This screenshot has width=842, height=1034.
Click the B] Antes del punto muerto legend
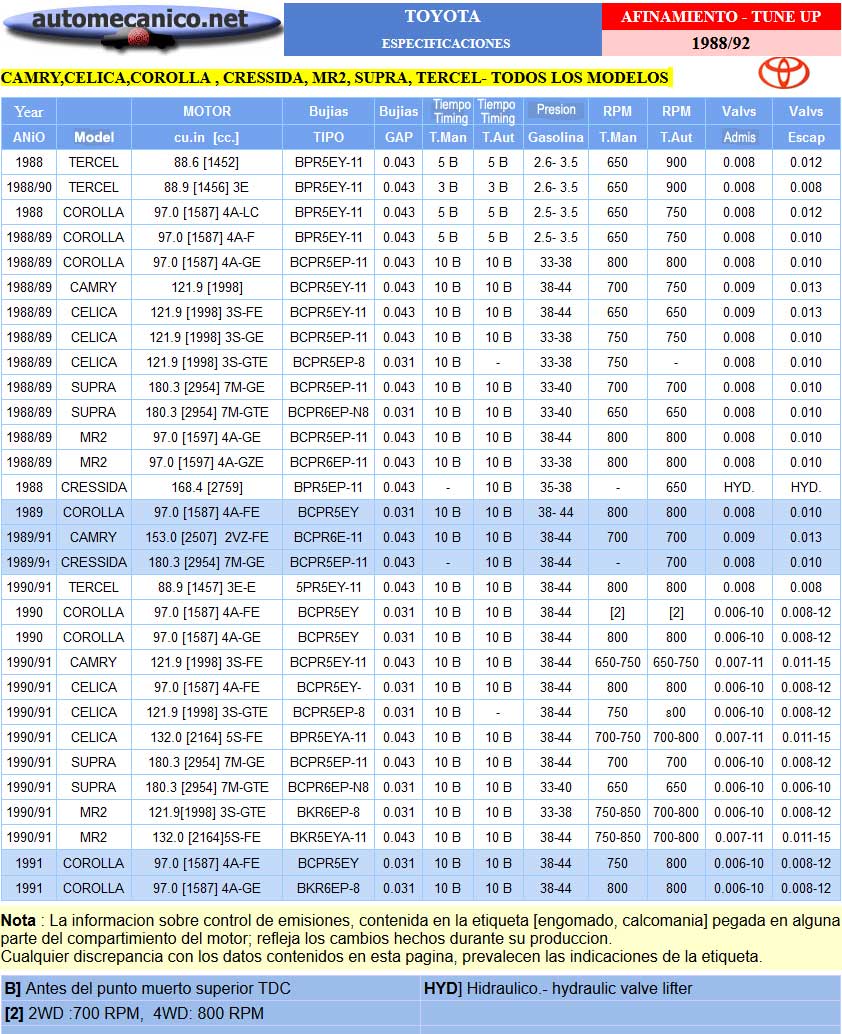coord(210,988)
